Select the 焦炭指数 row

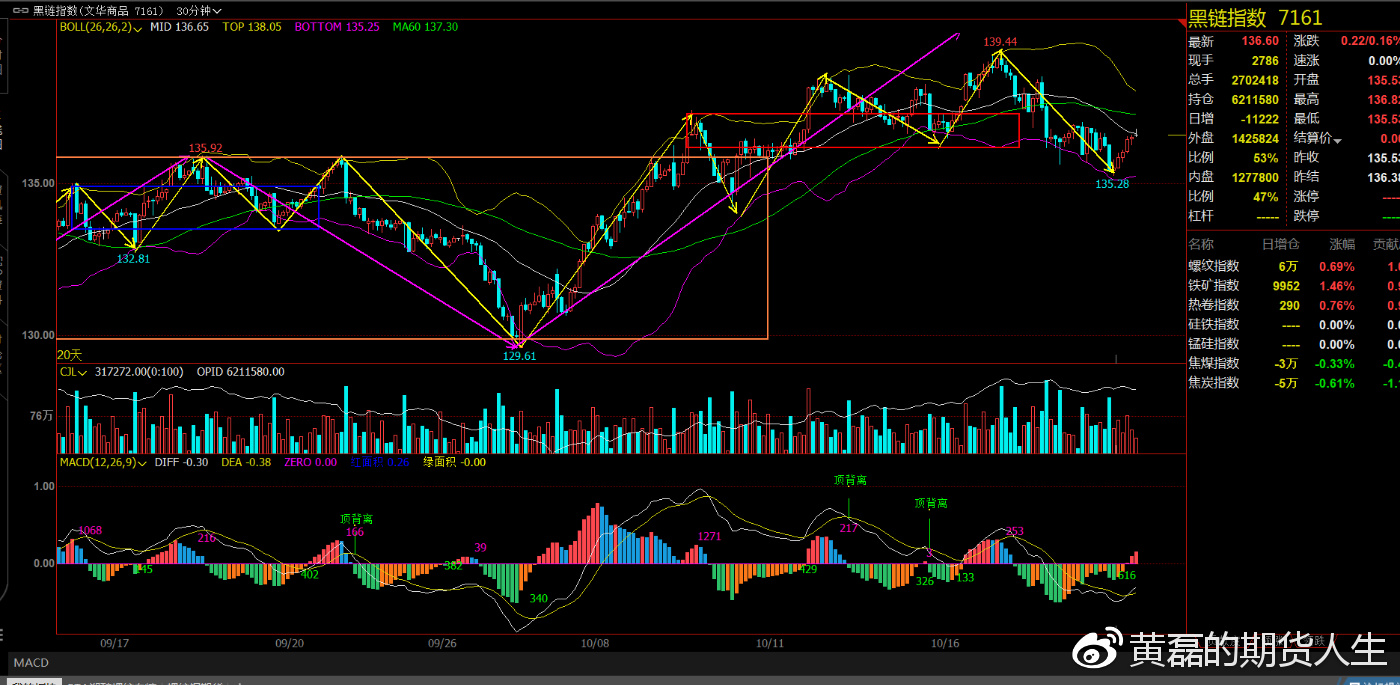pos(1293,382)
